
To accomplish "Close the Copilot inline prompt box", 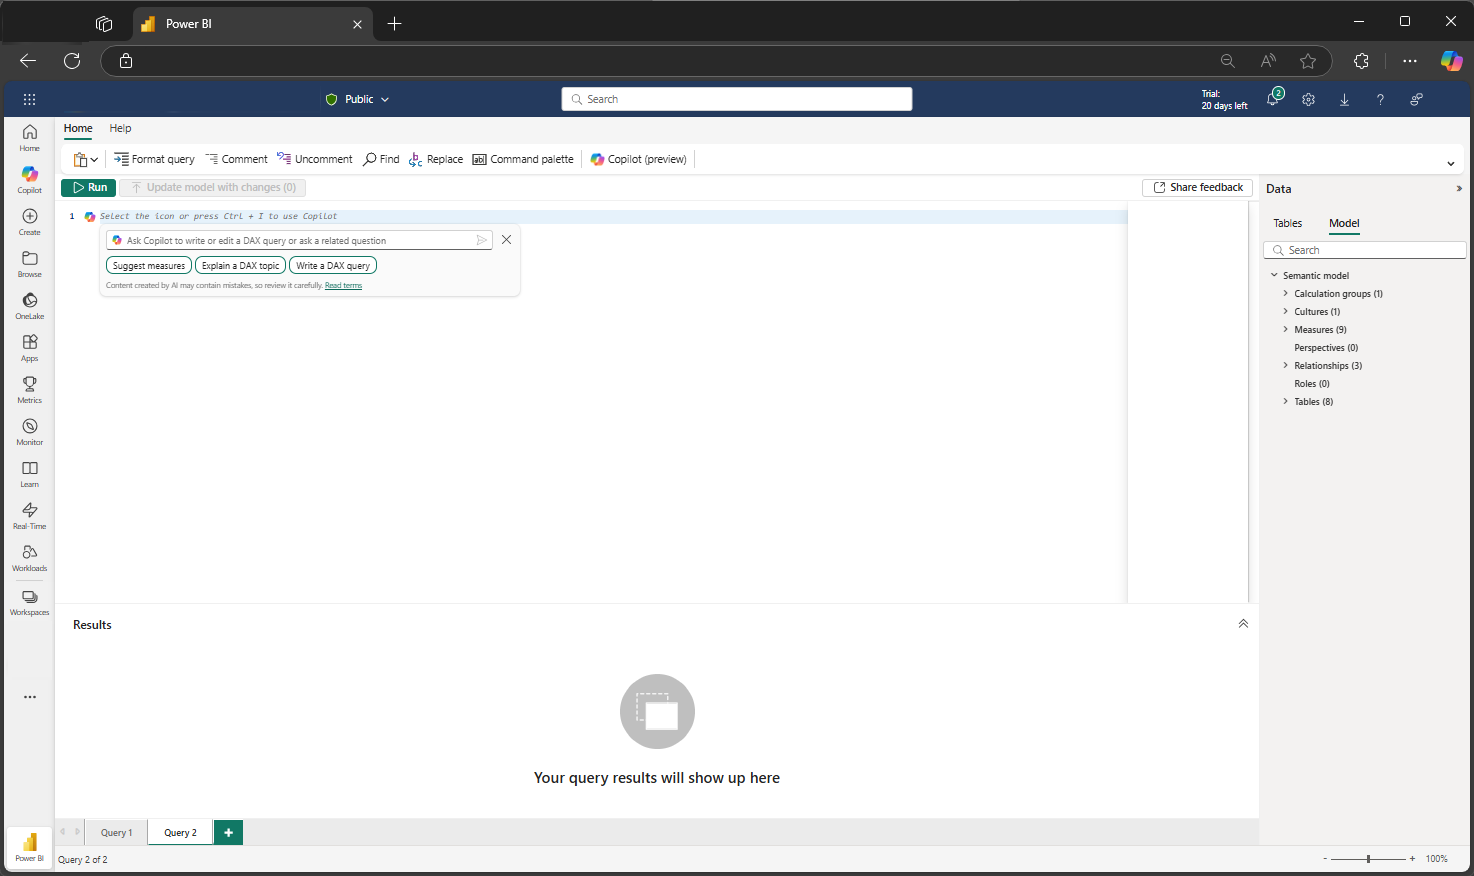I will (506, 240).
